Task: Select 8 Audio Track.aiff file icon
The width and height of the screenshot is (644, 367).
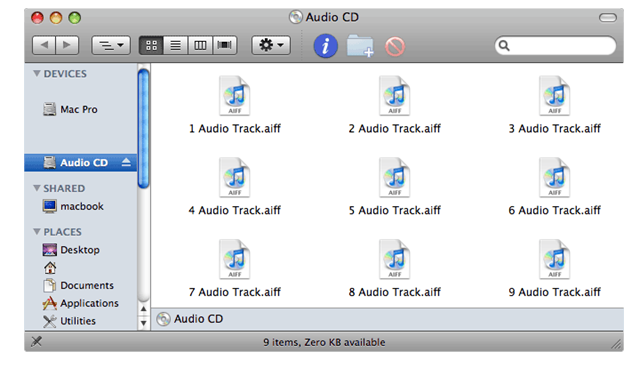Action: pos(394,259)
